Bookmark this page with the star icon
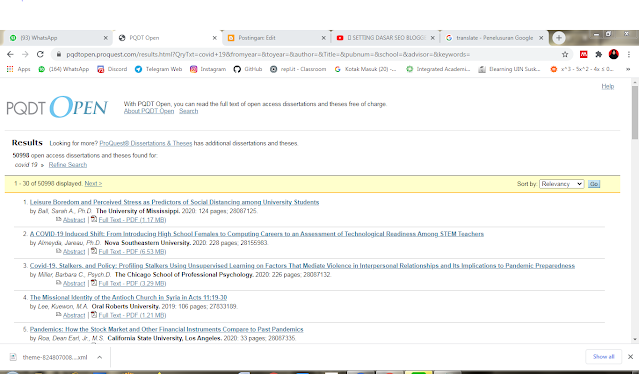 565,54
